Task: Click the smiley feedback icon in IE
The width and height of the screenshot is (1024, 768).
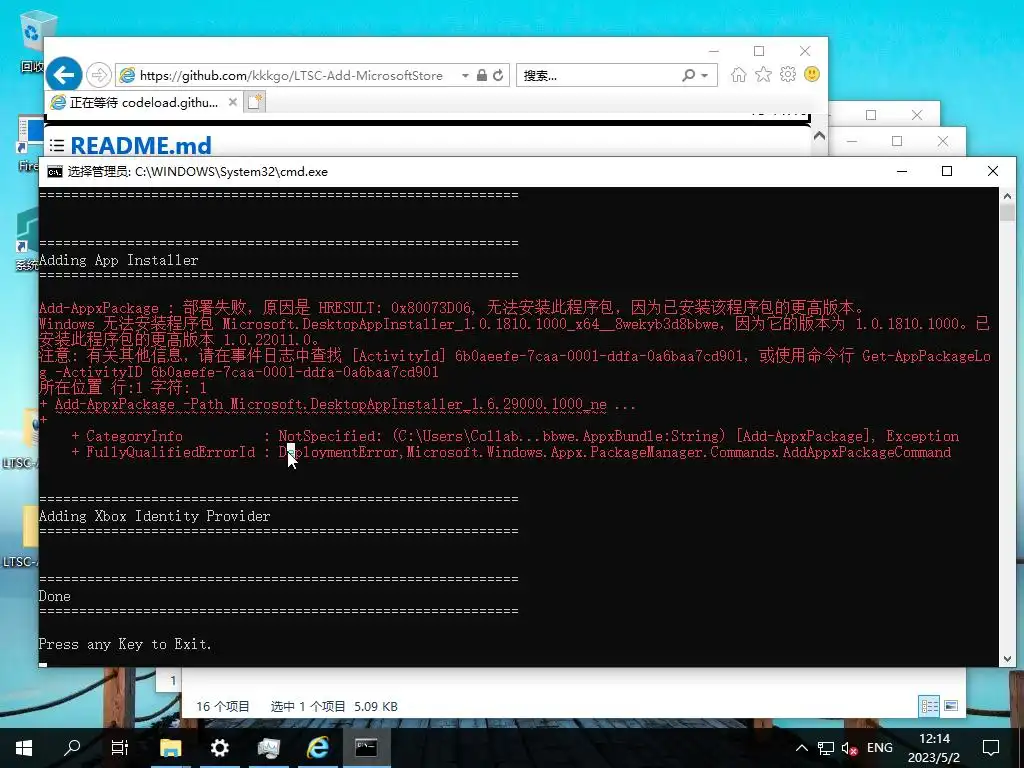Action: [x=812, y=74]
